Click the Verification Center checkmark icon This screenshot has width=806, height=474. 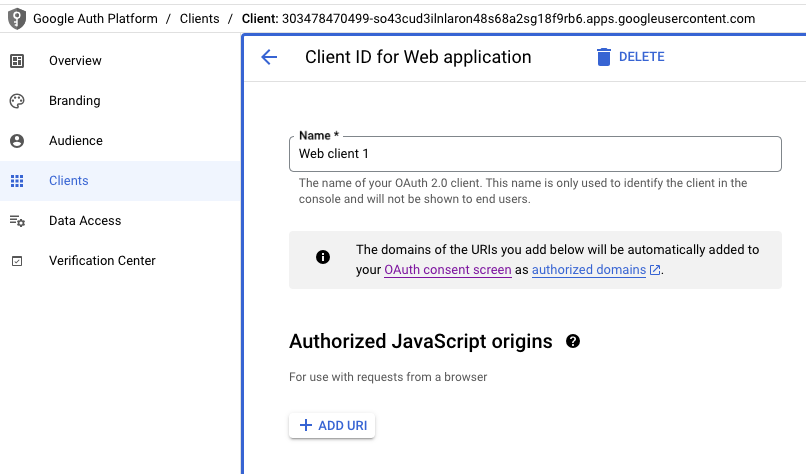[17, 261]
